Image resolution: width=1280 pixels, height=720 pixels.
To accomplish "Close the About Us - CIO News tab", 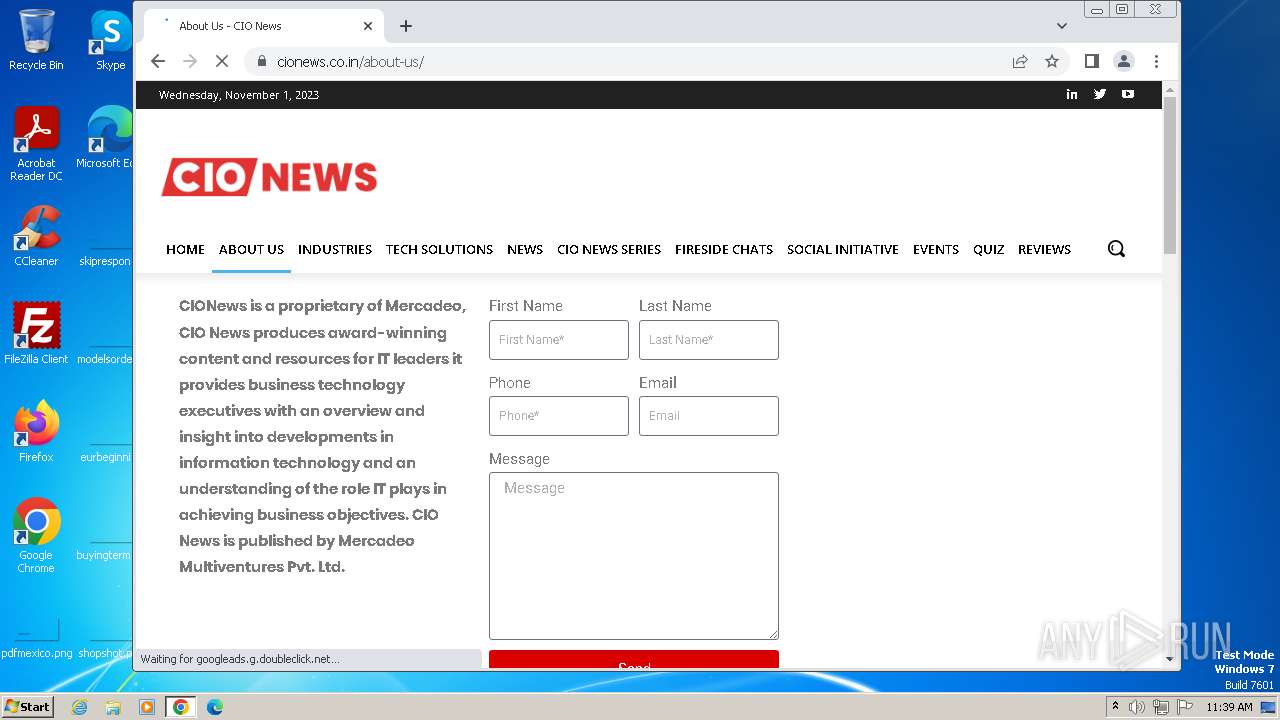I will pyautogui.click(x=368, y=26).
